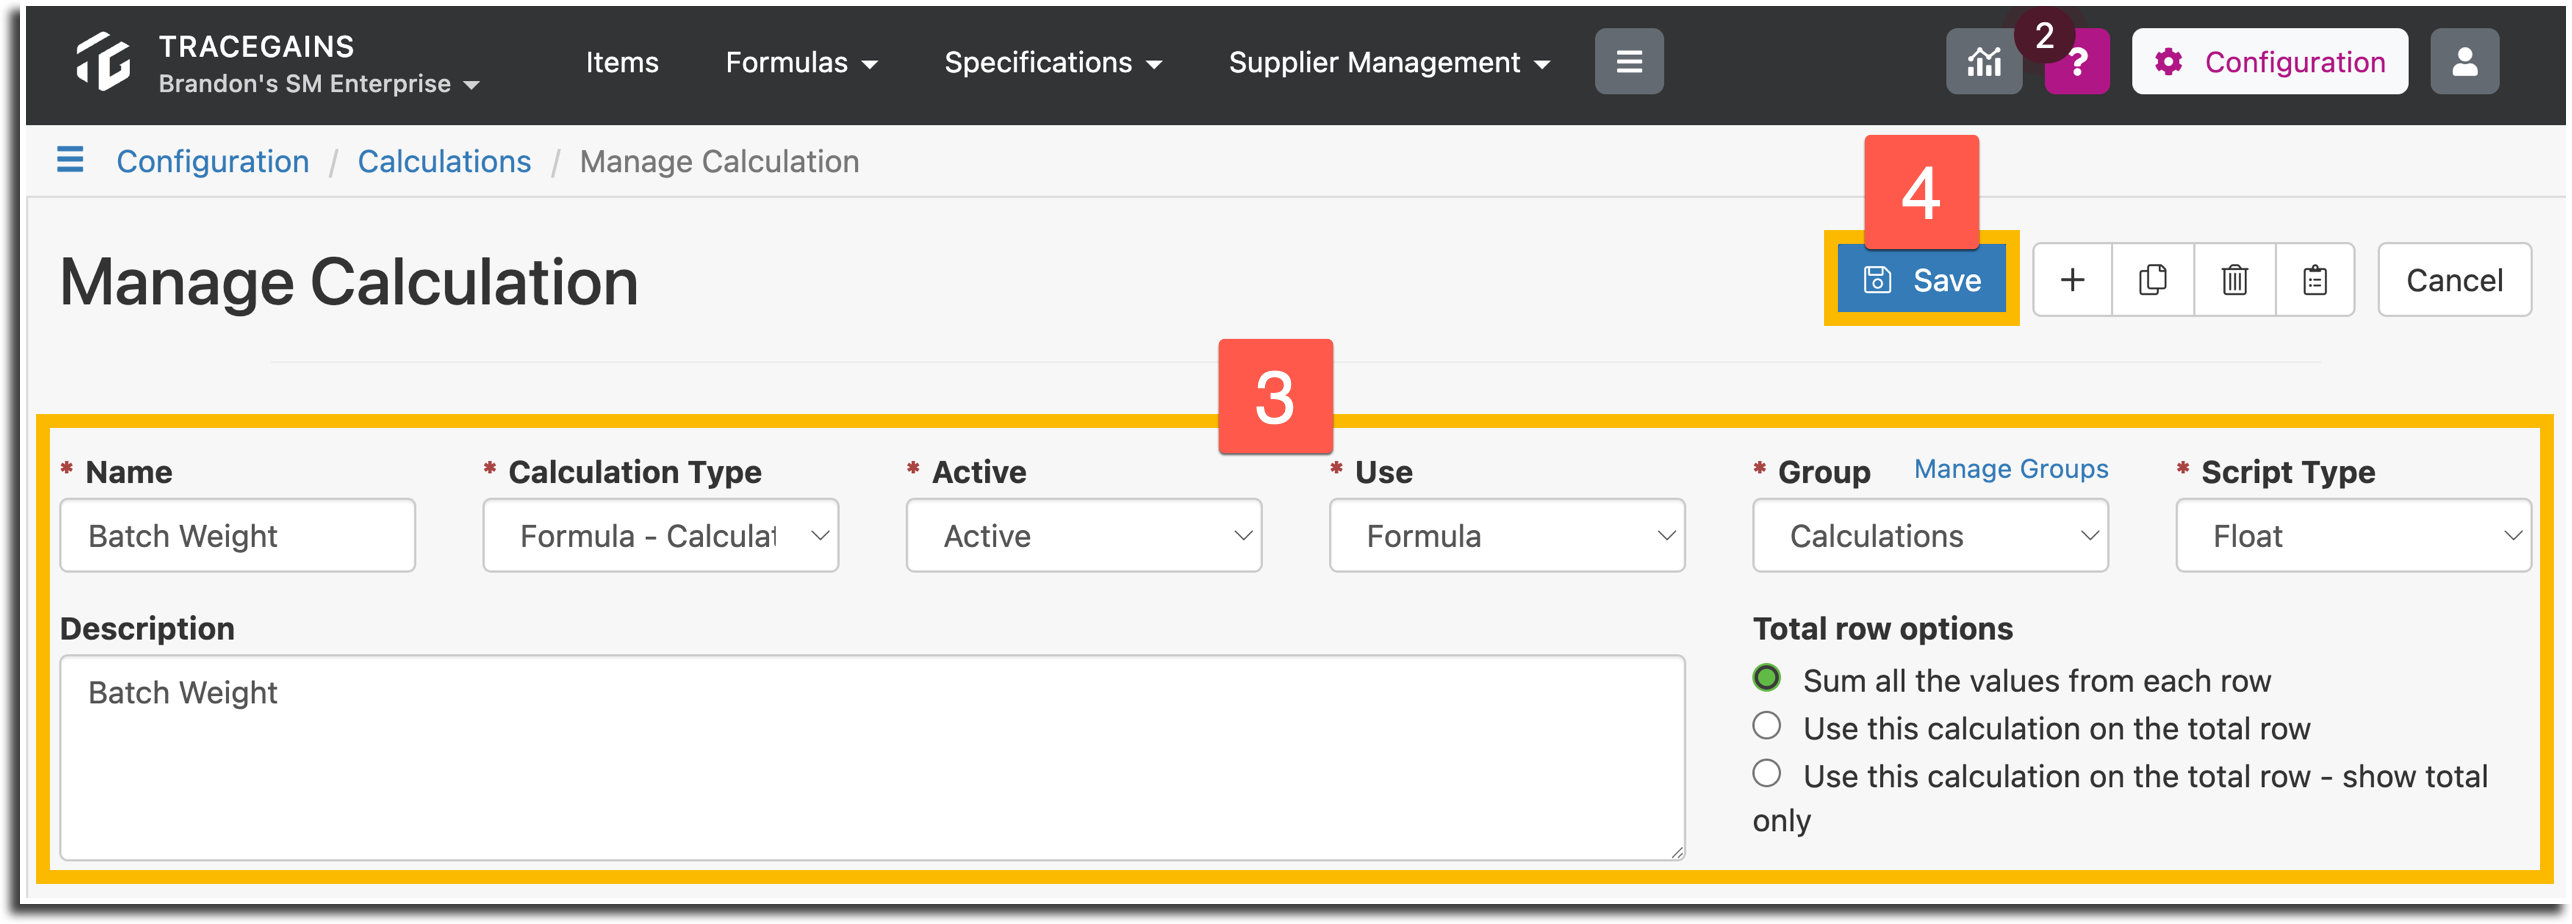
Task: Click the Configuration button in top bar
Action: [x=2269, y=62]
